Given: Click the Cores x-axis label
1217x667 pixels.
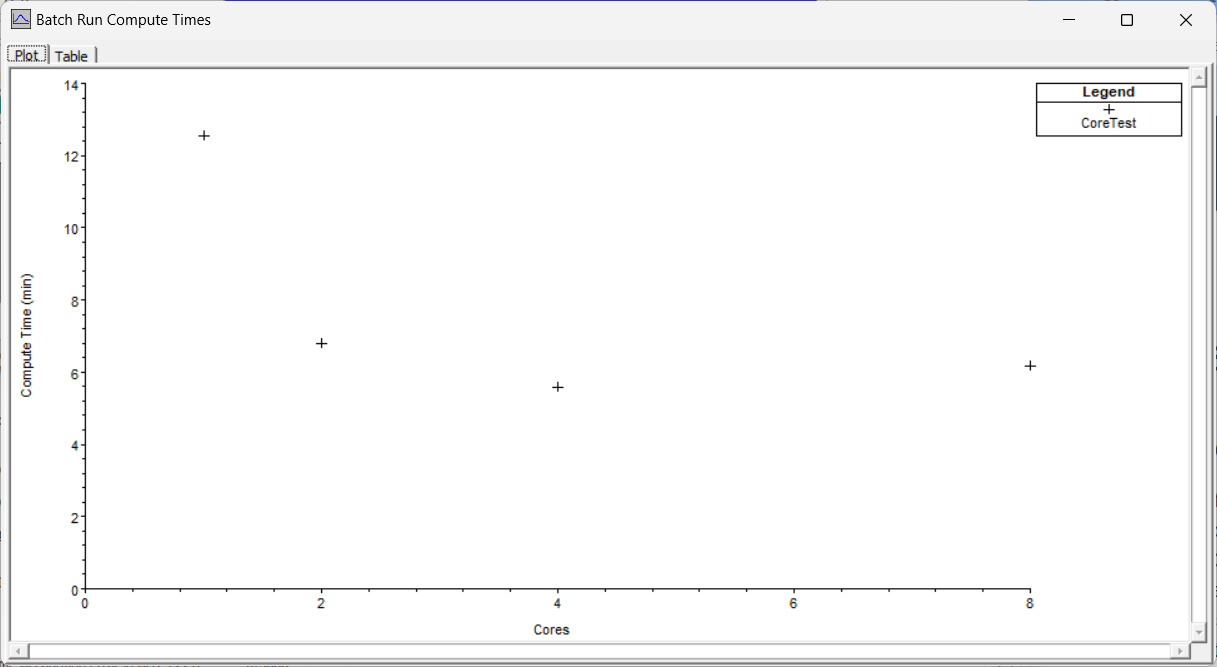Looking at the screenshot, I should (x=551, y=630).
